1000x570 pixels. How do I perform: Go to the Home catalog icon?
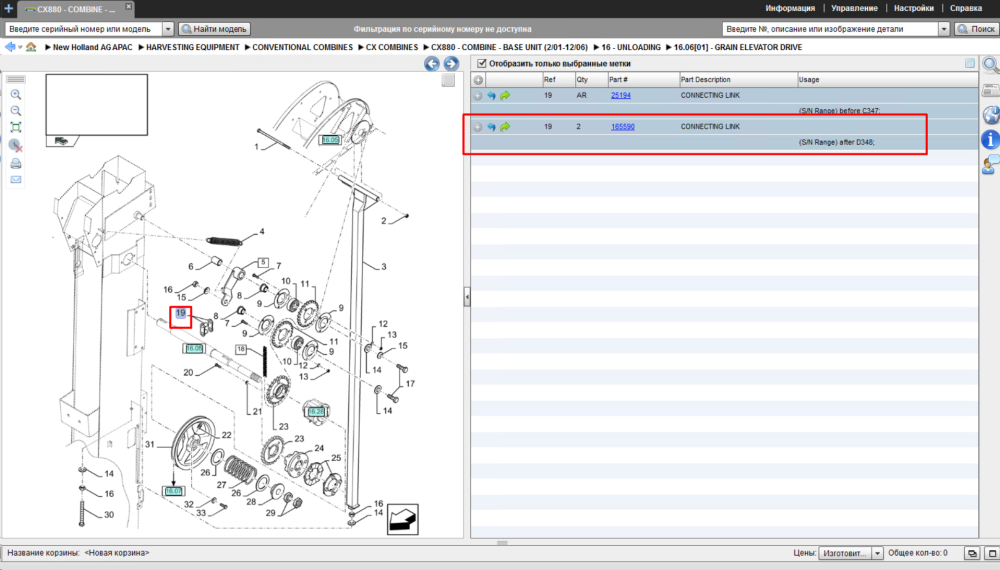(x=31, y=47)
